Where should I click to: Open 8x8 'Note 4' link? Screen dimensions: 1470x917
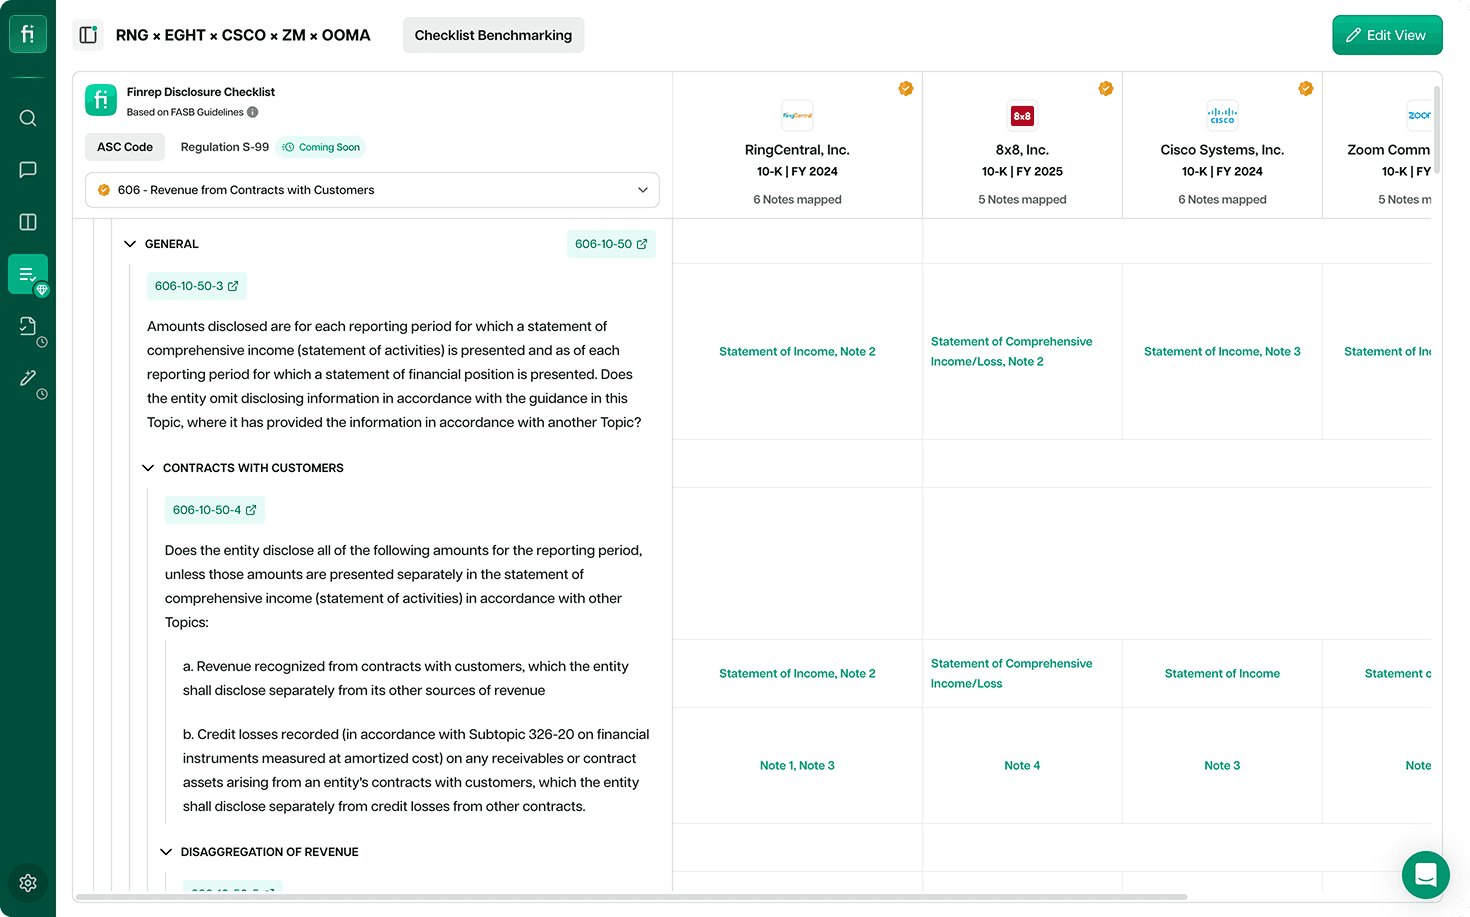pos(1022,766)
